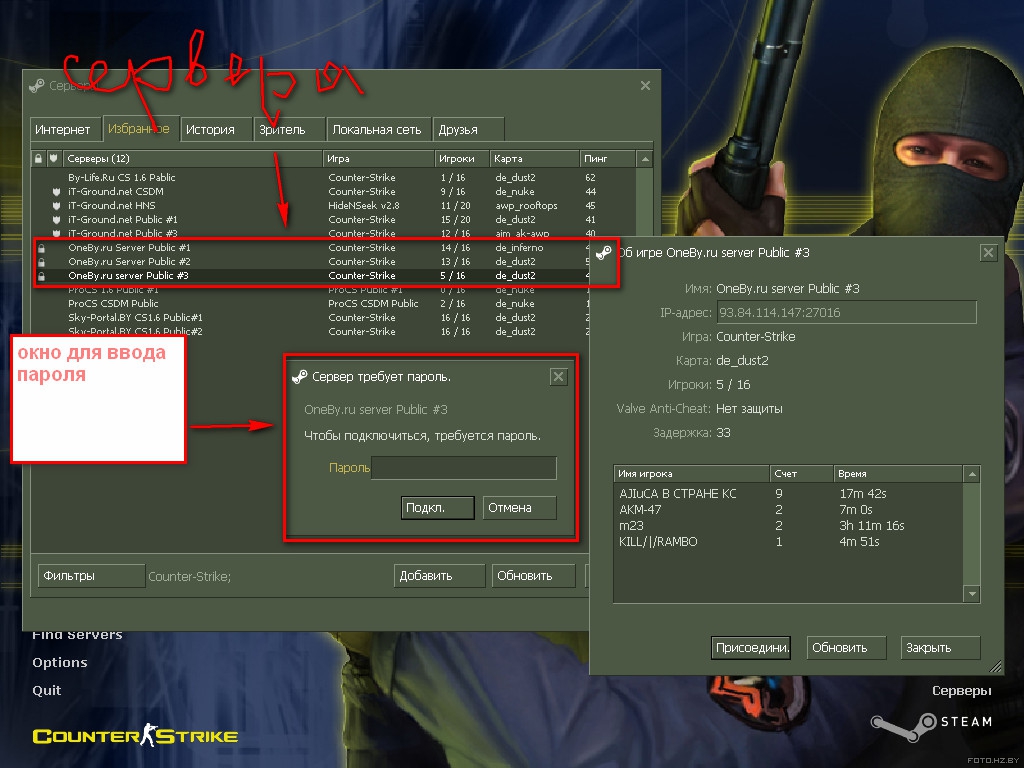The height and width of the screenshot is (768, 1024).
Task: Select player m23 in list
Action: pyautogui.click(x=788, y=526)
